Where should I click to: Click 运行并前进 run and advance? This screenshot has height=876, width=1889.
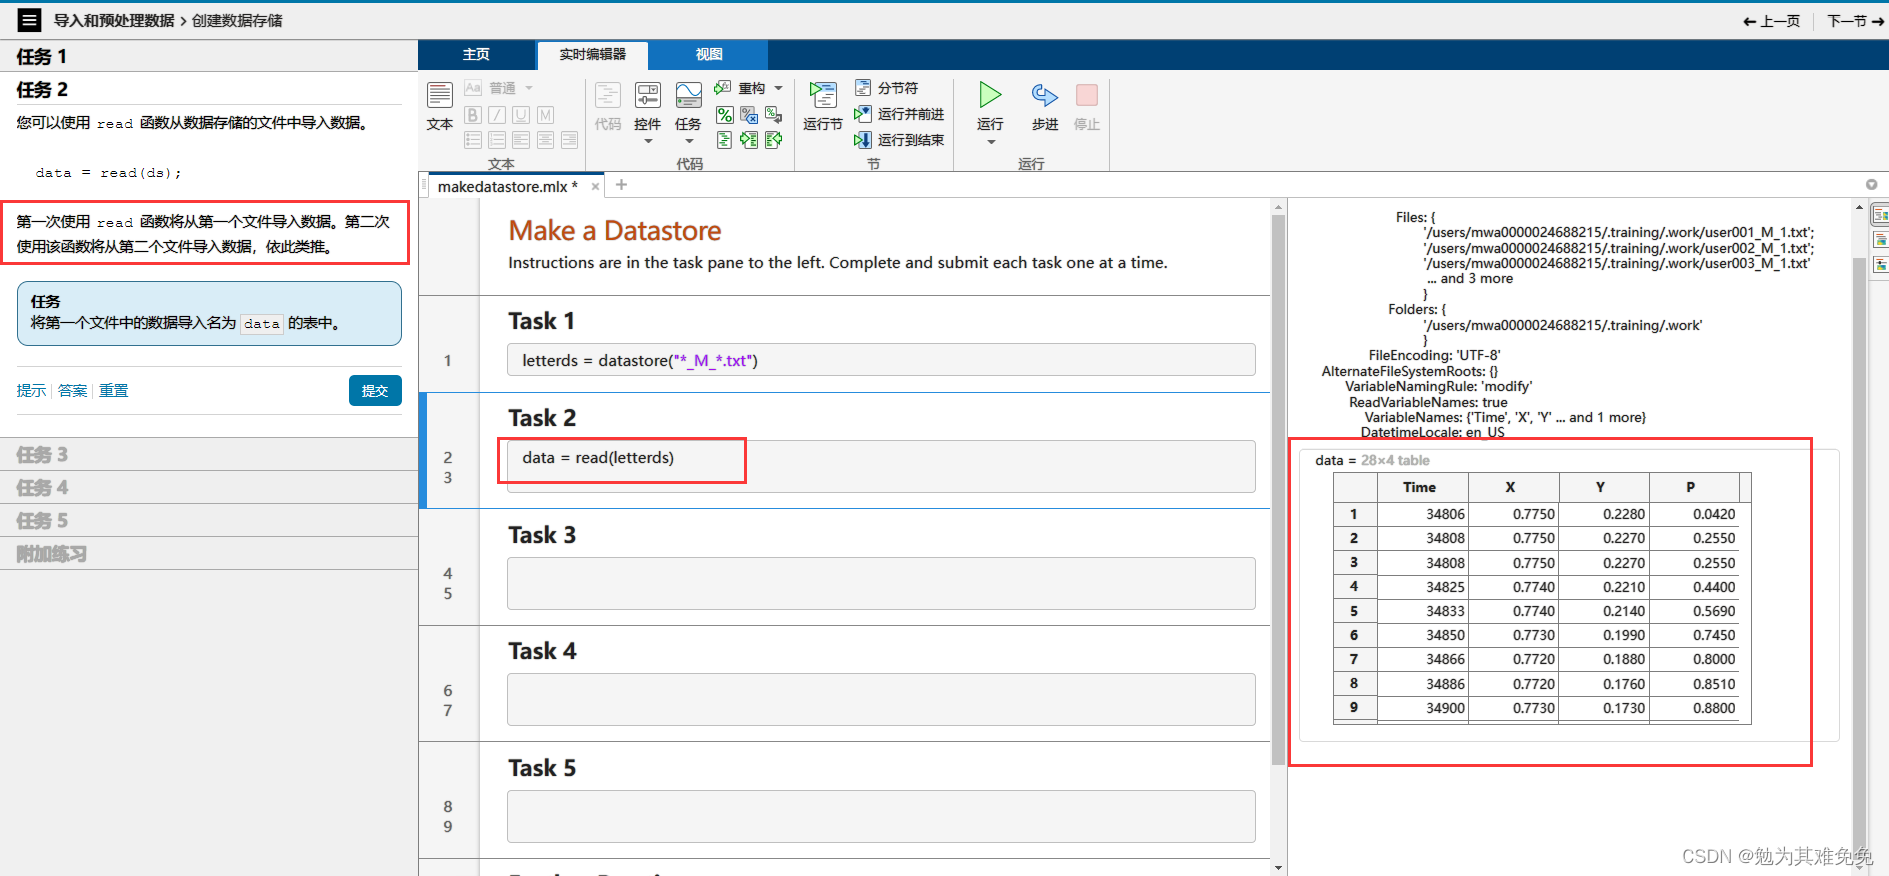899,114
